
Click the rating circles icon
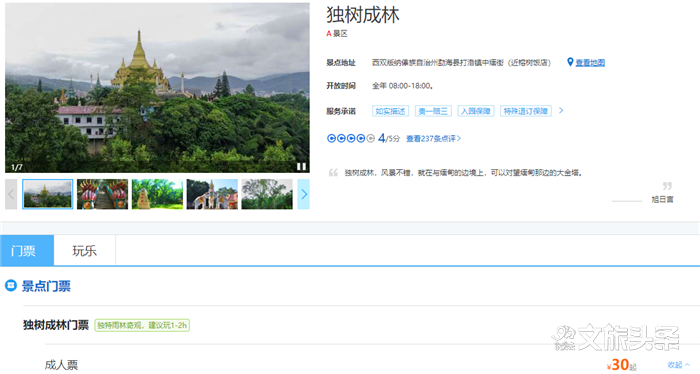(x=351, y=138)
